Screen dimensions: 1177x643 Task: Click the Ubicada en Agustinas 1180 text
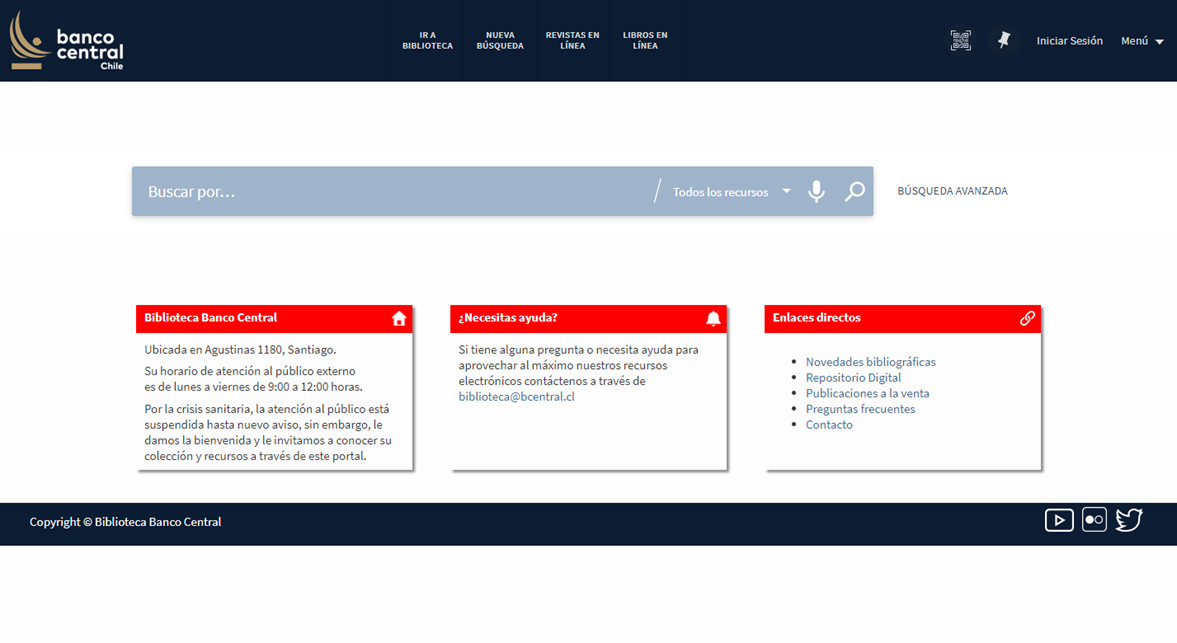(240, 350)
